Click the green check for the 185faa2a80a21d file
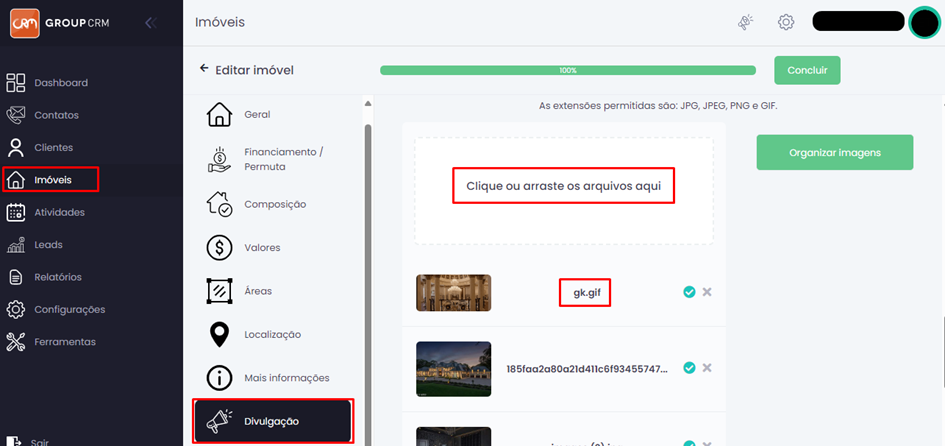This screenshot has height=446, width=945. pos(689,368)
